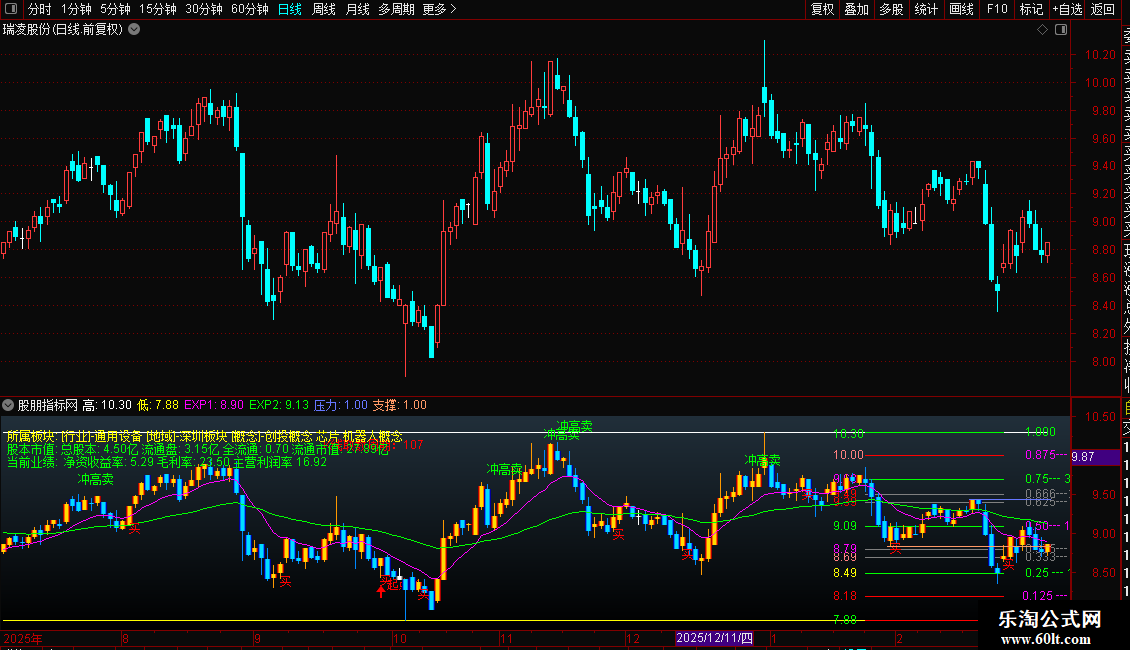Click the 7.88 low level label

pyautogui.click(x=845, y=619)
